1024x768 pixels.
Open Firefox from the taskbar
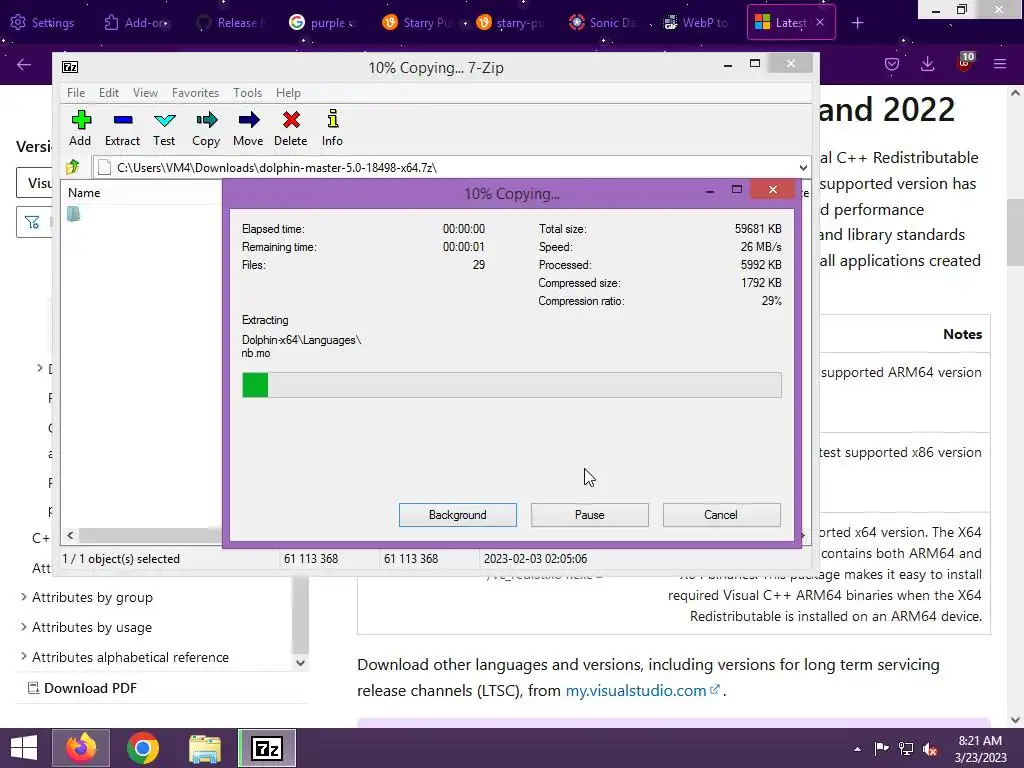[x=81, y=748]
